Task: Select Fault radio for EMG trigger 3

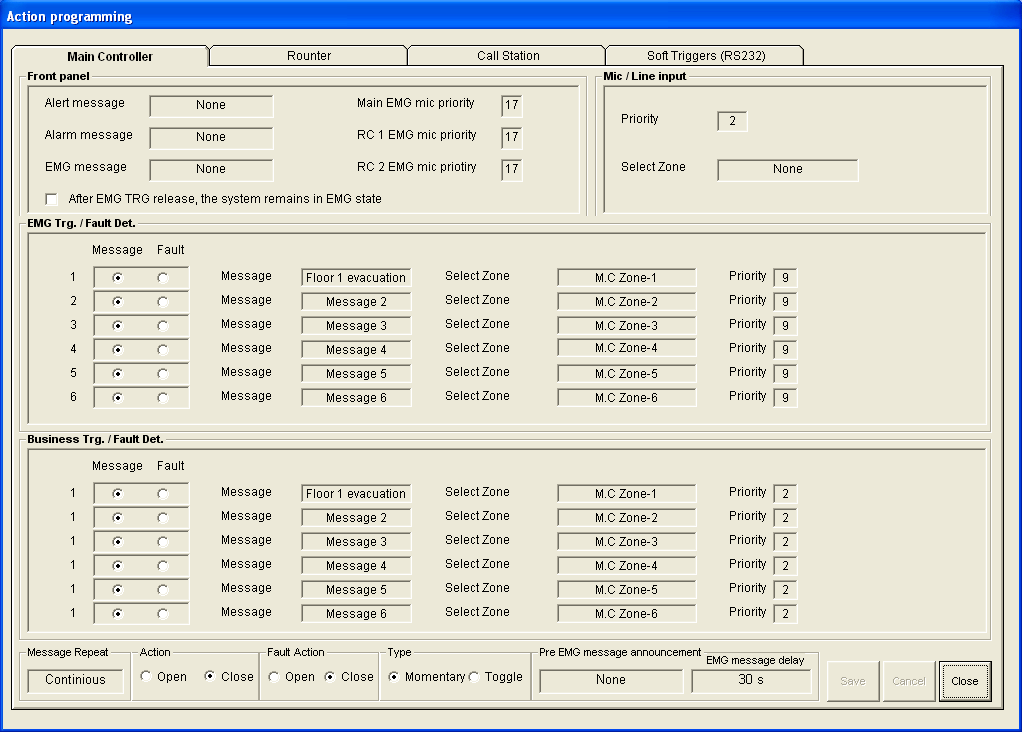Action: click(163, 326)
